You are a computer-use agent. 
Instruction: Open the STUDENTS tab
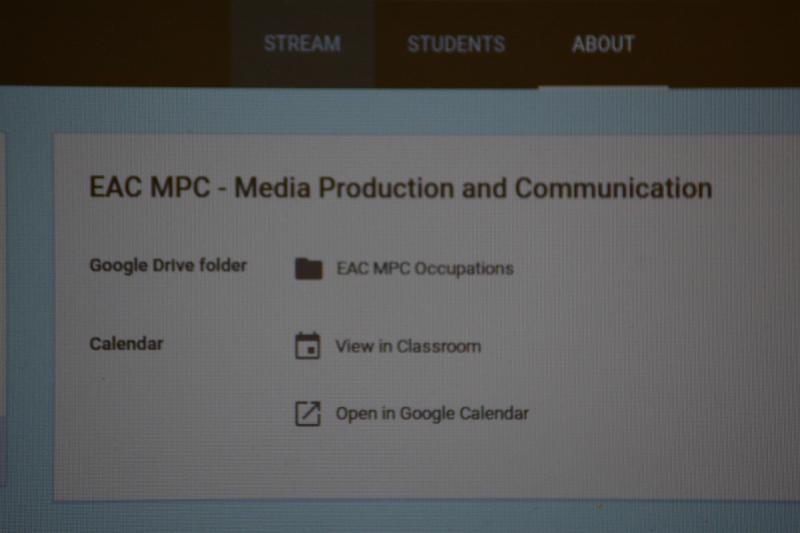tap(456, 44)
